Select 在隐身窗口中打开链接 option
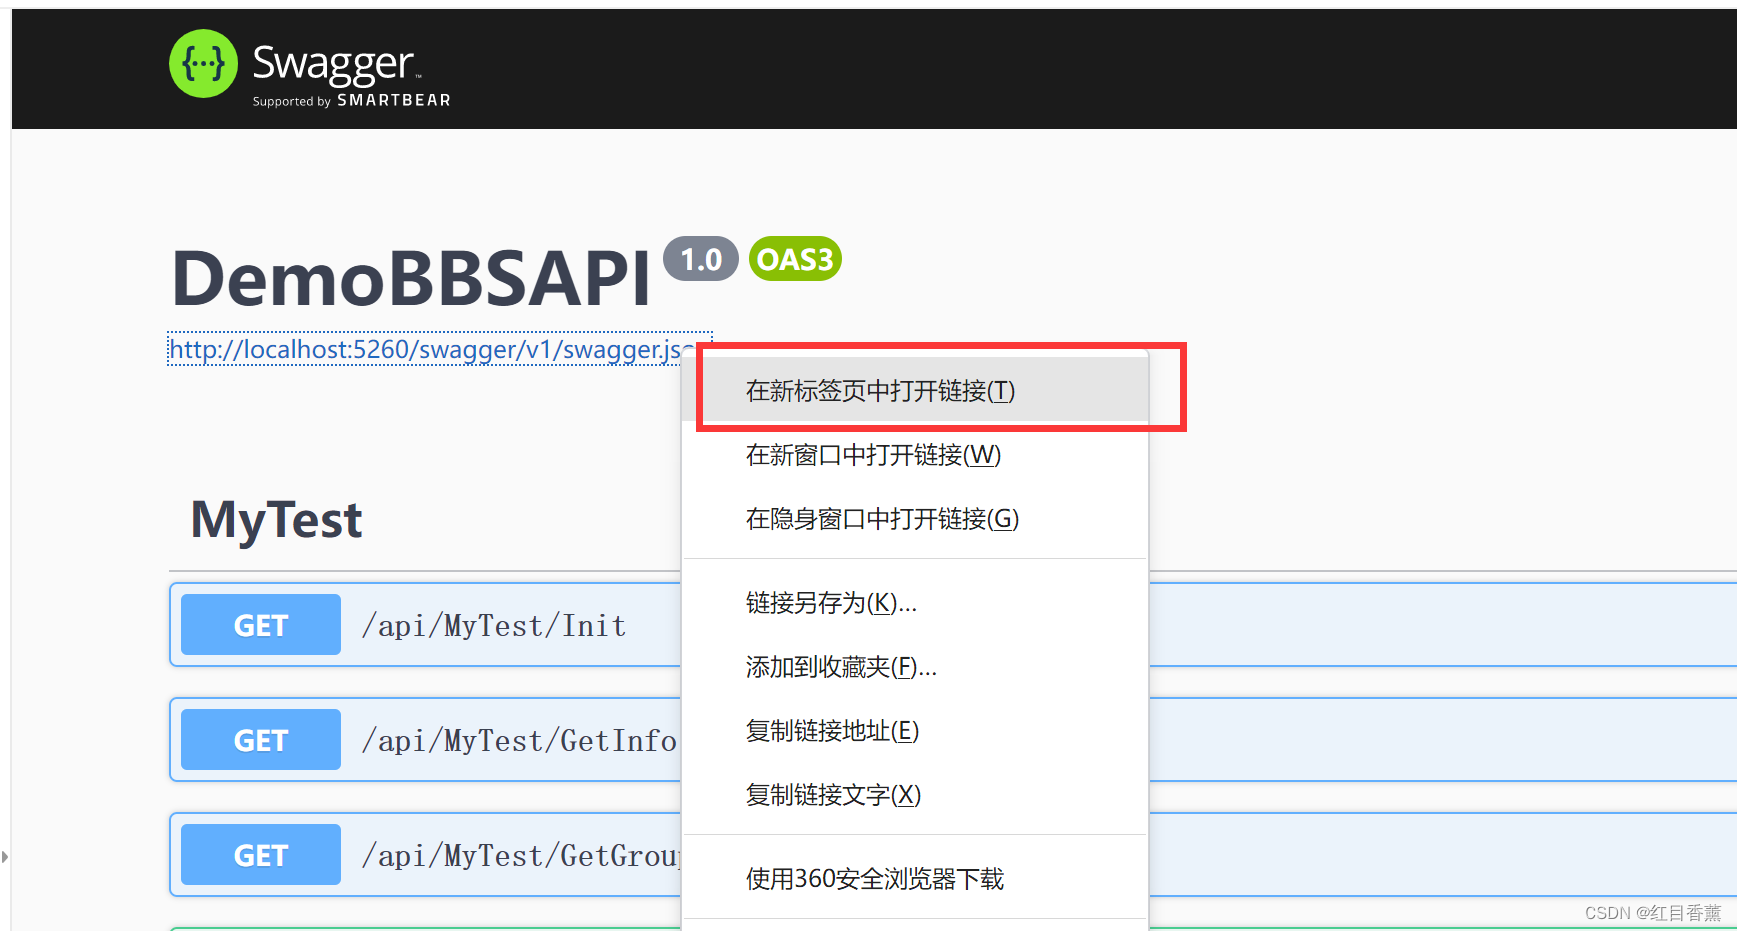The width and height of the screenshot is (1737, 931). click(881, 519)
